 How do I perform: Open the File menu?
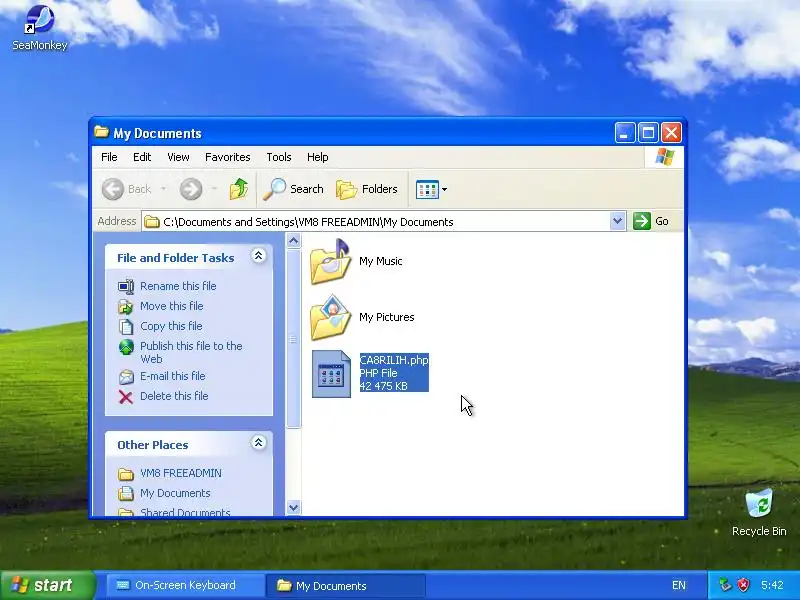(109, 157)
